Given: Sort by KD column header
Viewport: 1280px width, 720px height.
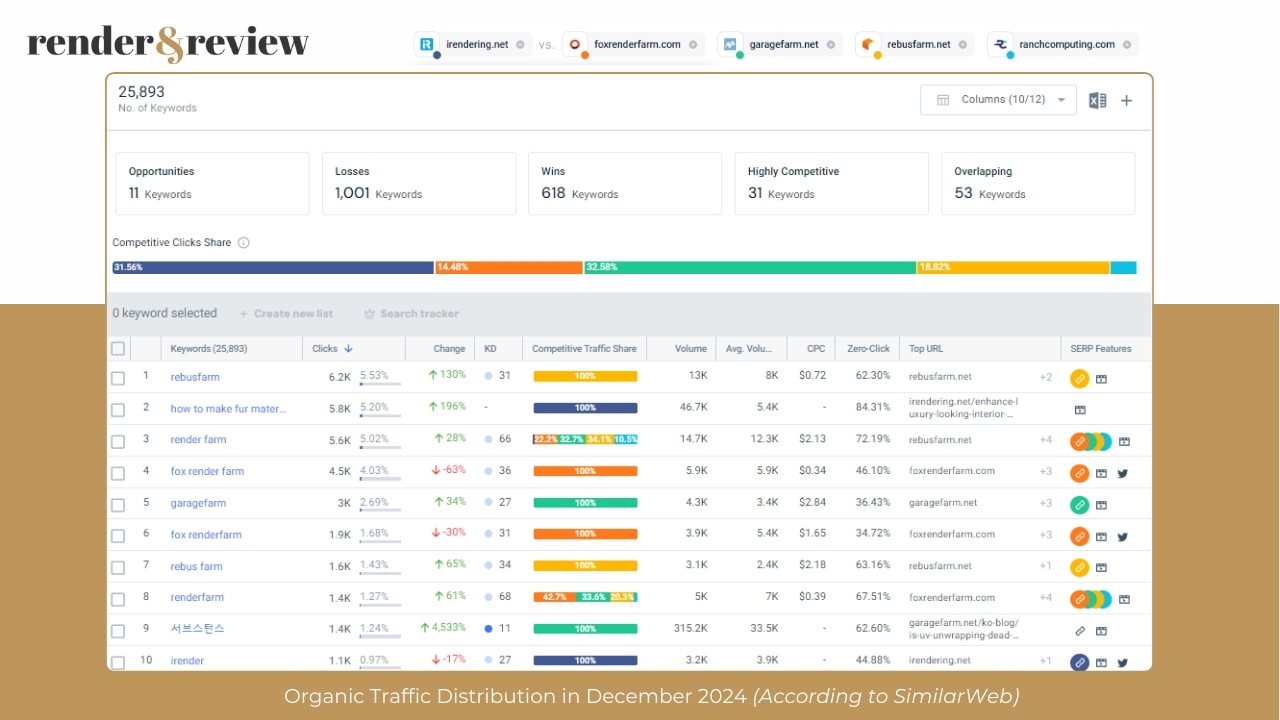Looking at the screenshot, I should tap(490, 348).
